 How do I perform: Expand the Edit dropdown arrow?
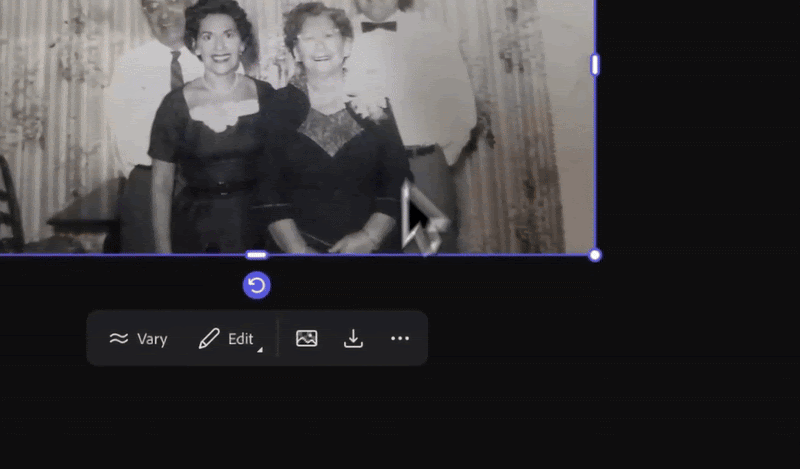(260, 350)
